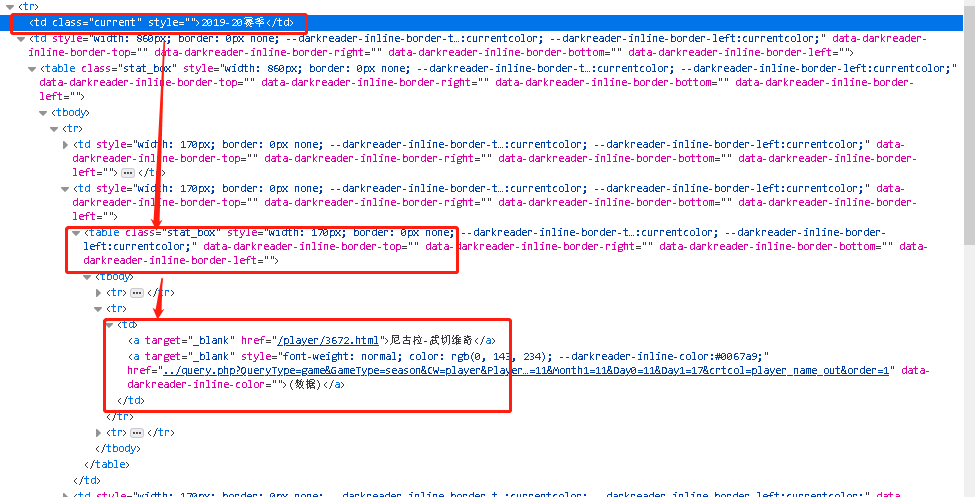Expand the collapsed tr below the player td
975x497 pixels.
(98, 433)
